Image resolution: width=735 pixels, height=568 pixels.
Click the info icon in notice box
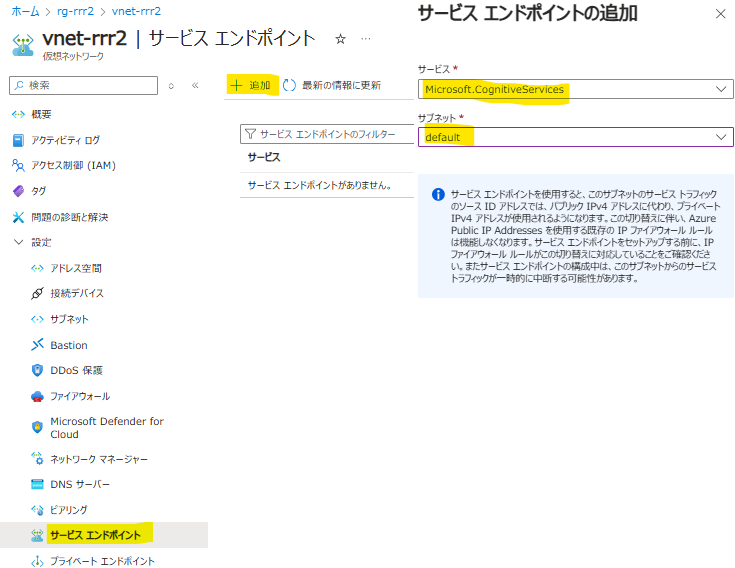pyautogui.click(x=438, y=194)
